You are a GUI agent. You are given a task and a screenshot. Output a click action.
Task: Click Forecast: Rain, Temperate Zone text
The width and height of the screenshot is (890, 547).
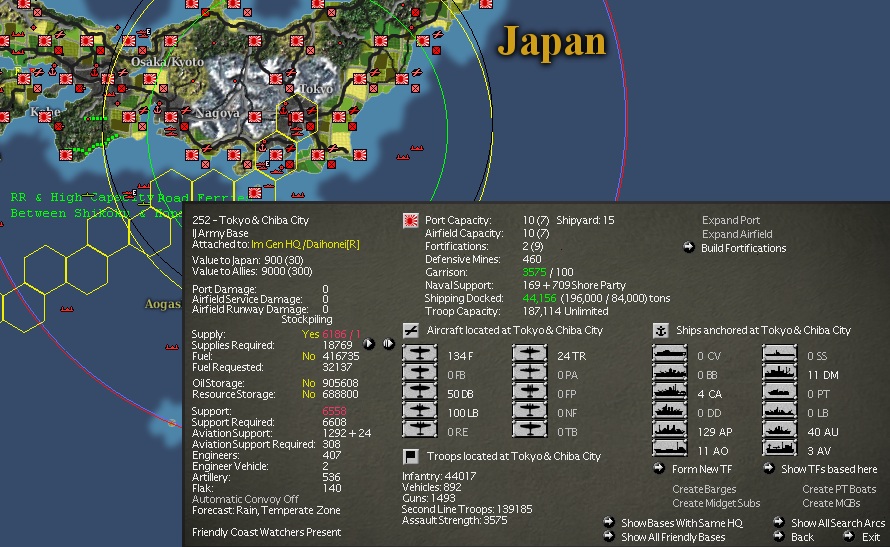coord(266,510)
